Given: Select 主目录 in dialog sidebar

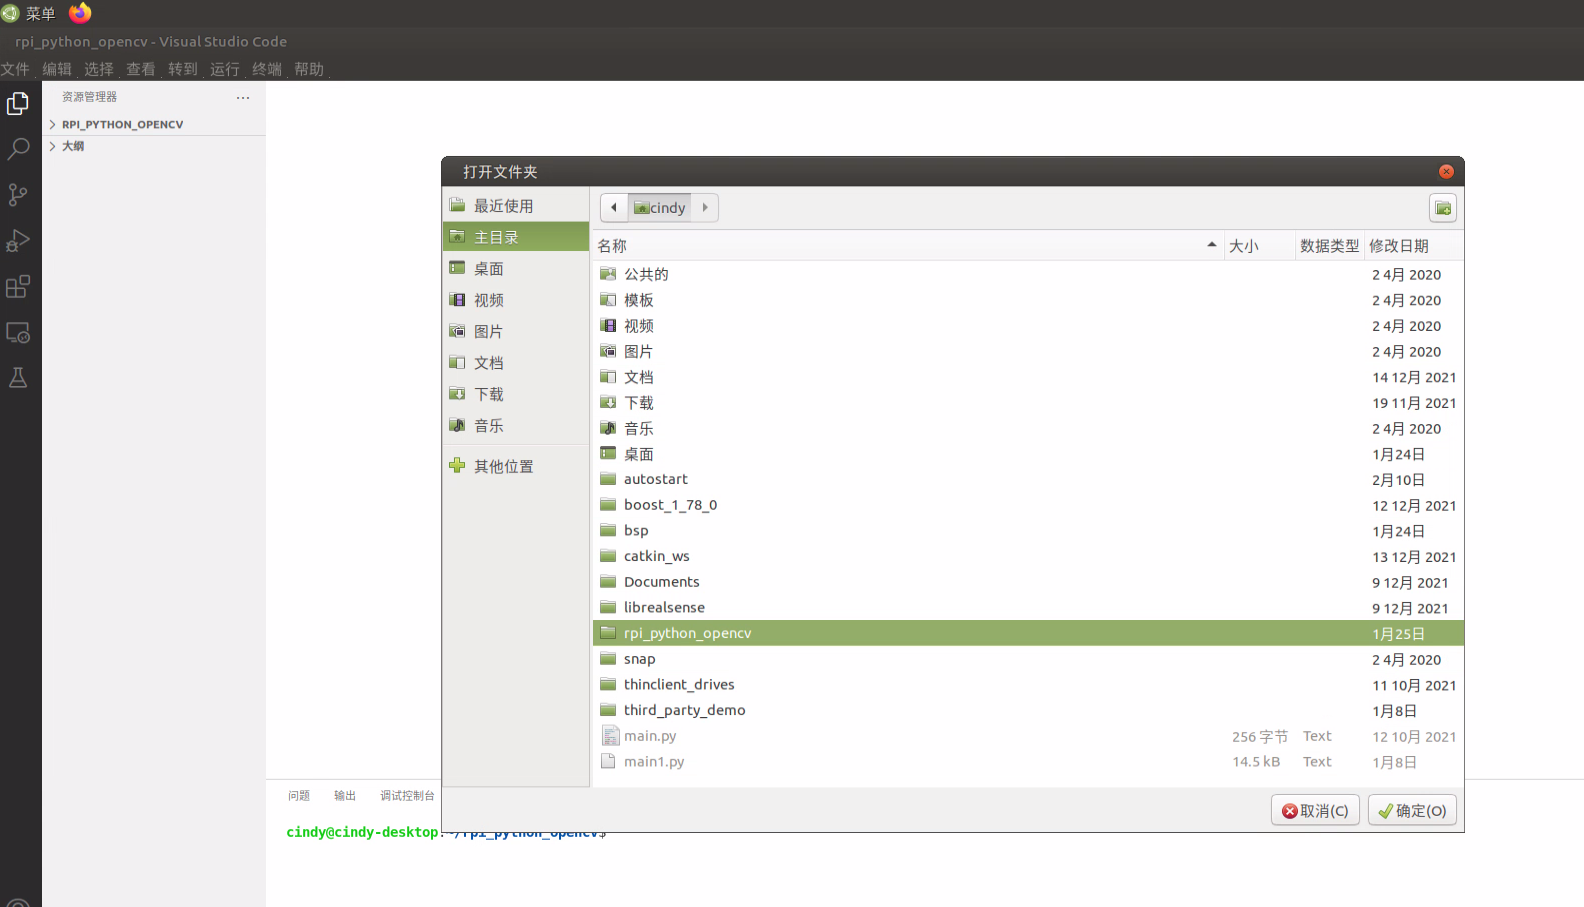Looking at the screenshot, I should 516,237.
